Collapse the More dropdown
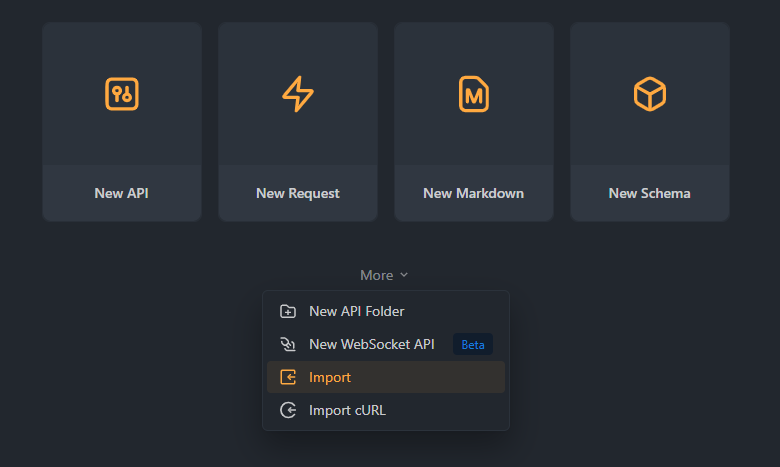 (x=384, y=275)
